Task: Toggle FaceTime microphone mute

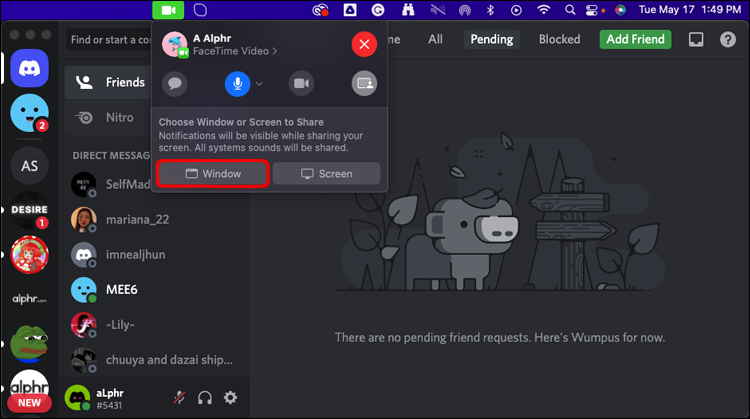Action: (x=237, y=84)
